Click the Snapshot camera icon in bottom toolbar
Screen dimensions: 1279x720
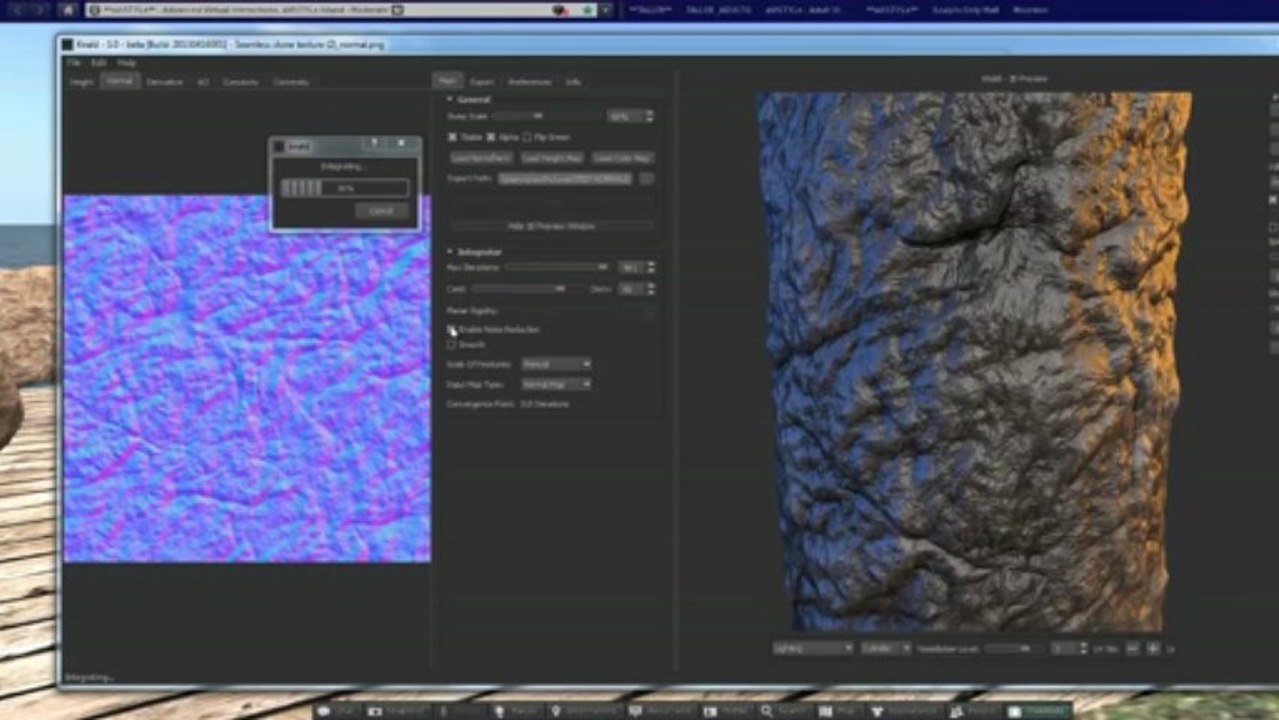pos(375,711)
